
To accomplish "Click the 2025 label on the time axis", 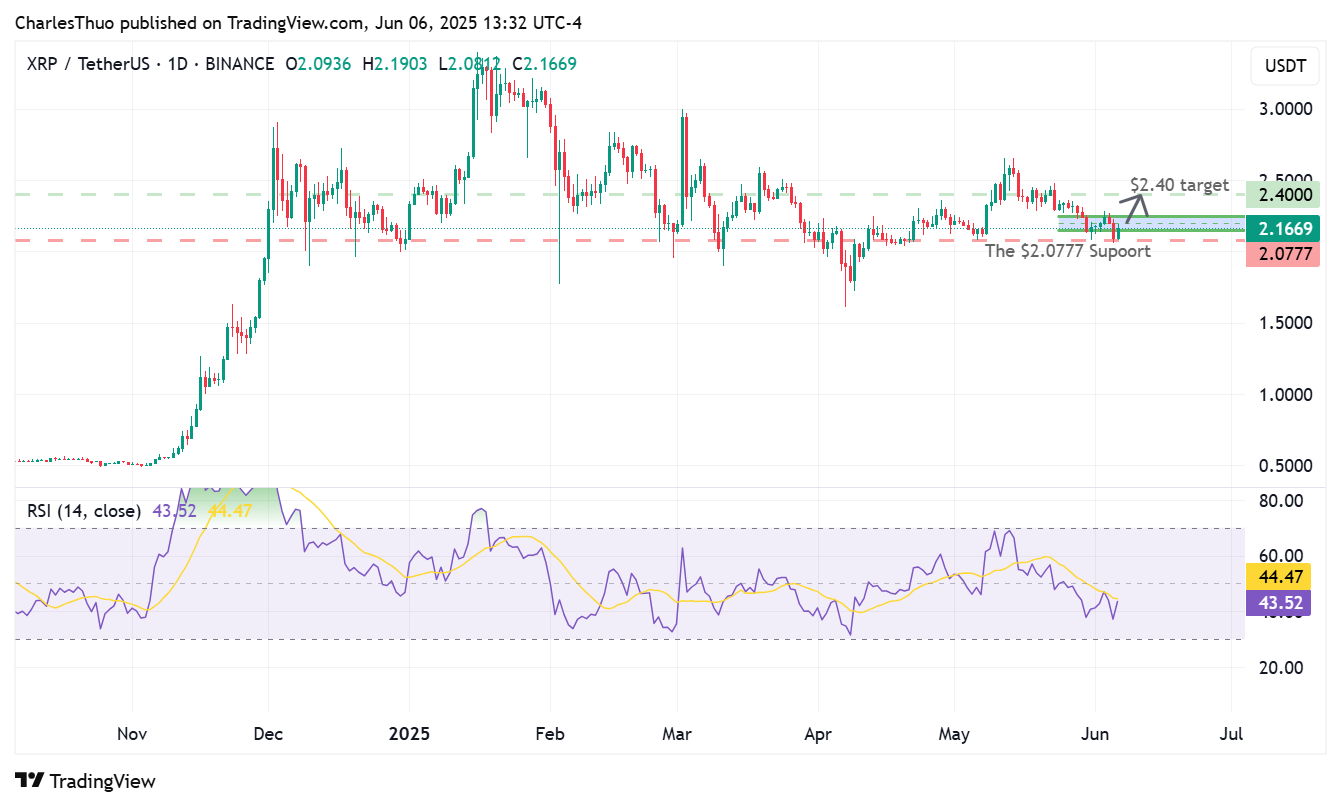I will (407, 733).
